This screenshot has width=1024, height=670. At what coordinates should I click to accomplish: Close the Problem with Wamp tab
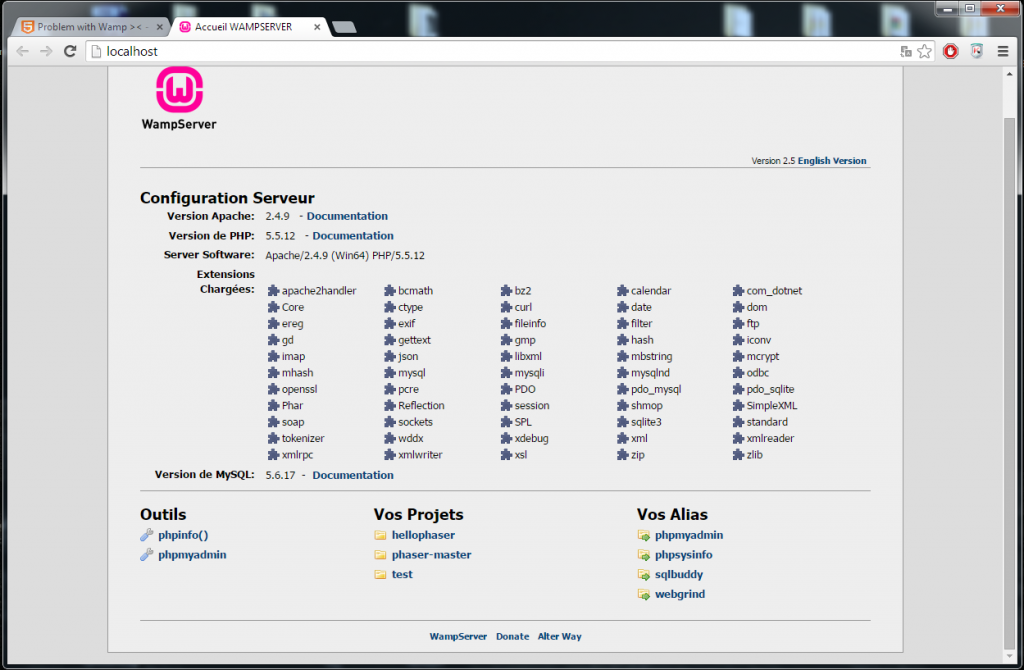159,27
